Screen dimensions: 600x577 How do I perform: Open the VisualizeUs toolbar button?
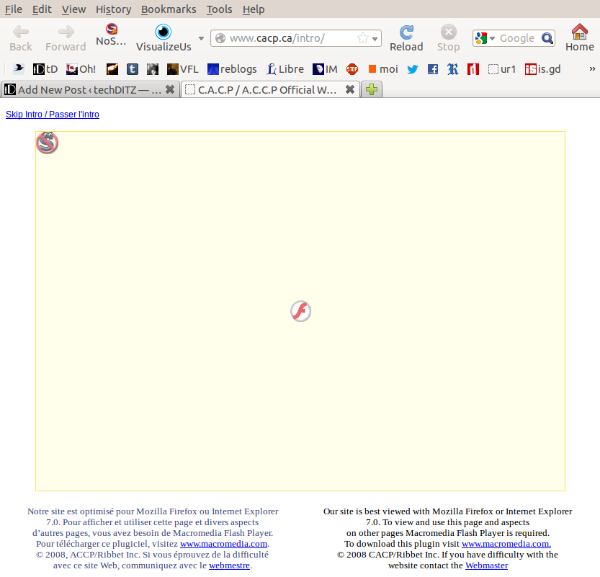click(163, 38)
